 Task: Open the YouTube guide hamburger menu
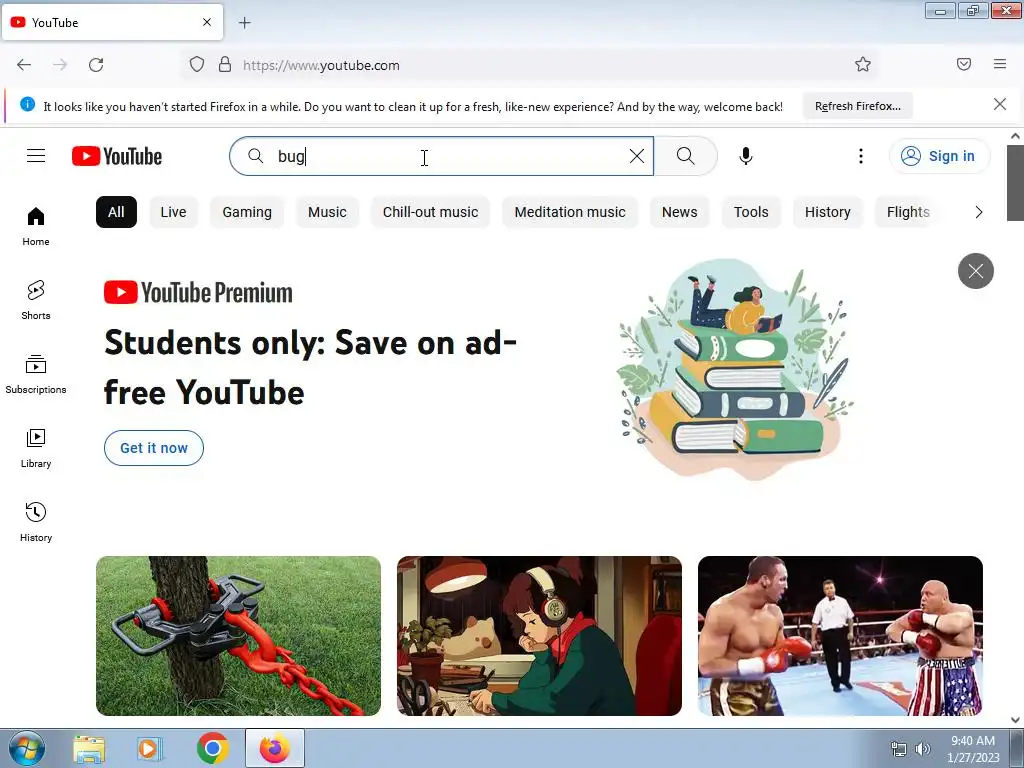pos(36,156)
